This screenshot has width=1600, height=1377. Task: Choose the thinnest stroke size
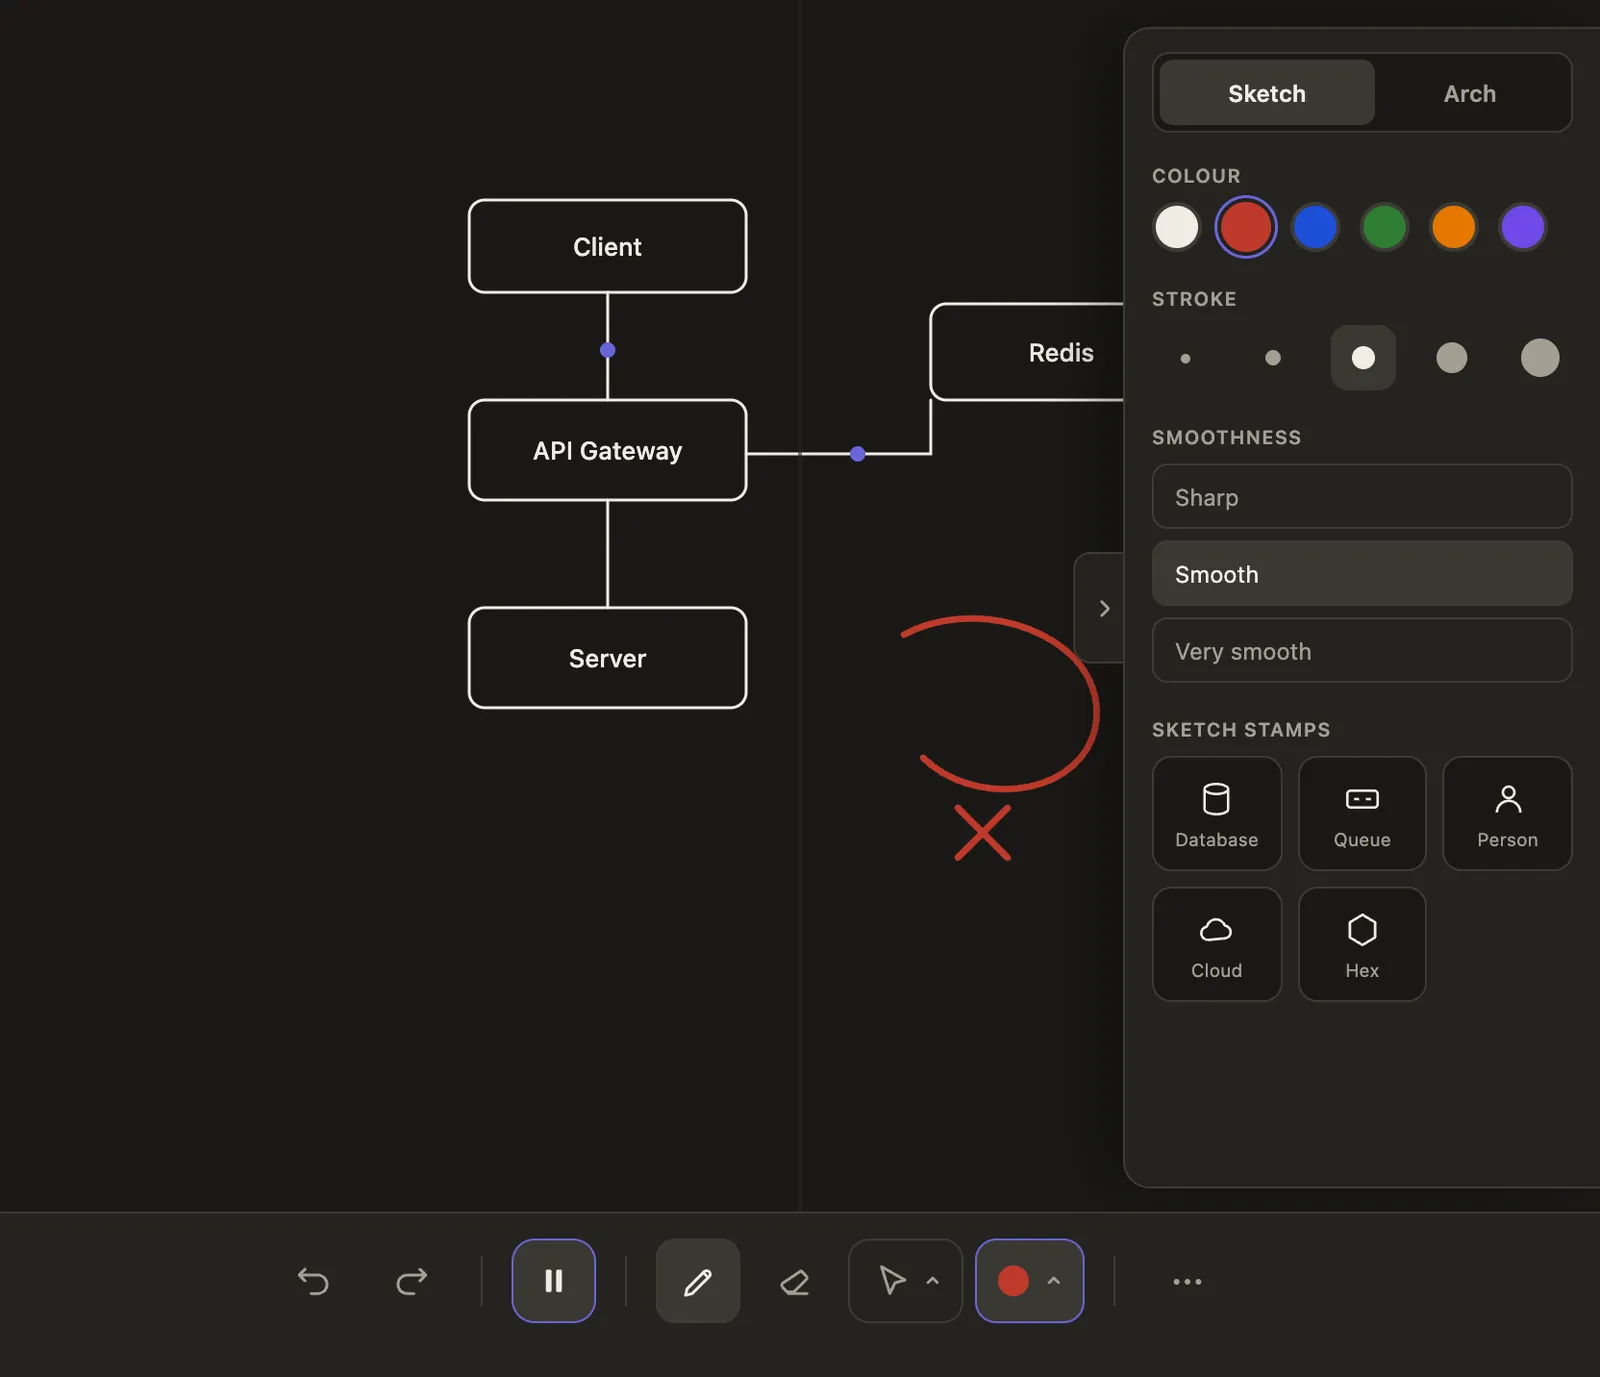pos(1186,358)
